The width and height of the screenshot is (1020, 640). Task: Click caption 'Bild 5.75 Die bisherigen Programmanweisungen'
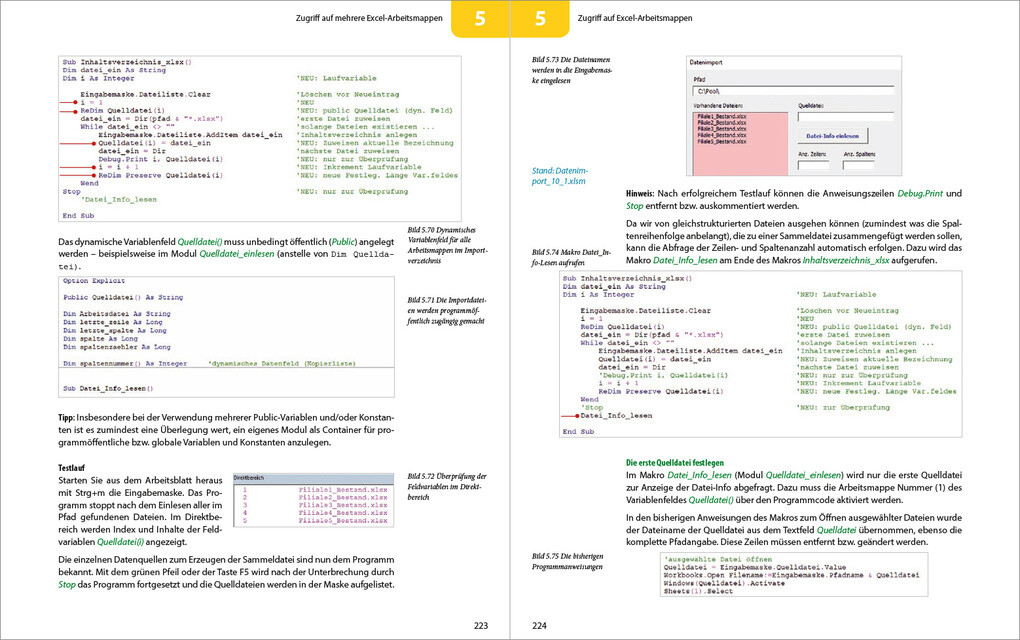(x=567, y=561)
